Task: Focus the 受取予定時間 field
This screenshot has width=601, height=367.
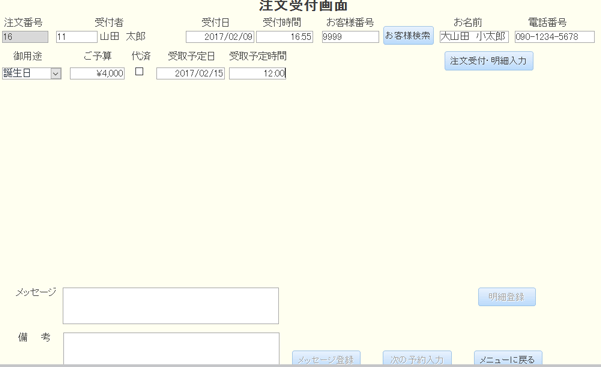Action: 258,73
